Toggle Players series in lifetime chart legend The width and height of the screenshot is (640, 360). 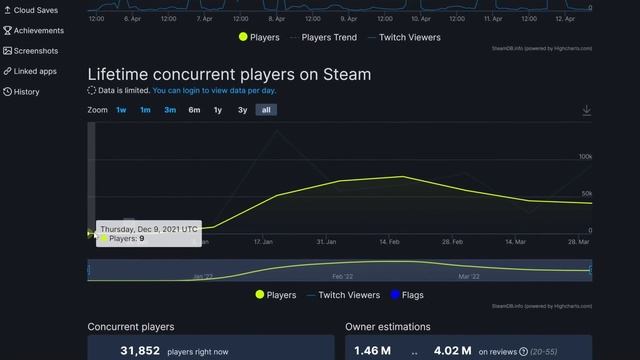276,295
